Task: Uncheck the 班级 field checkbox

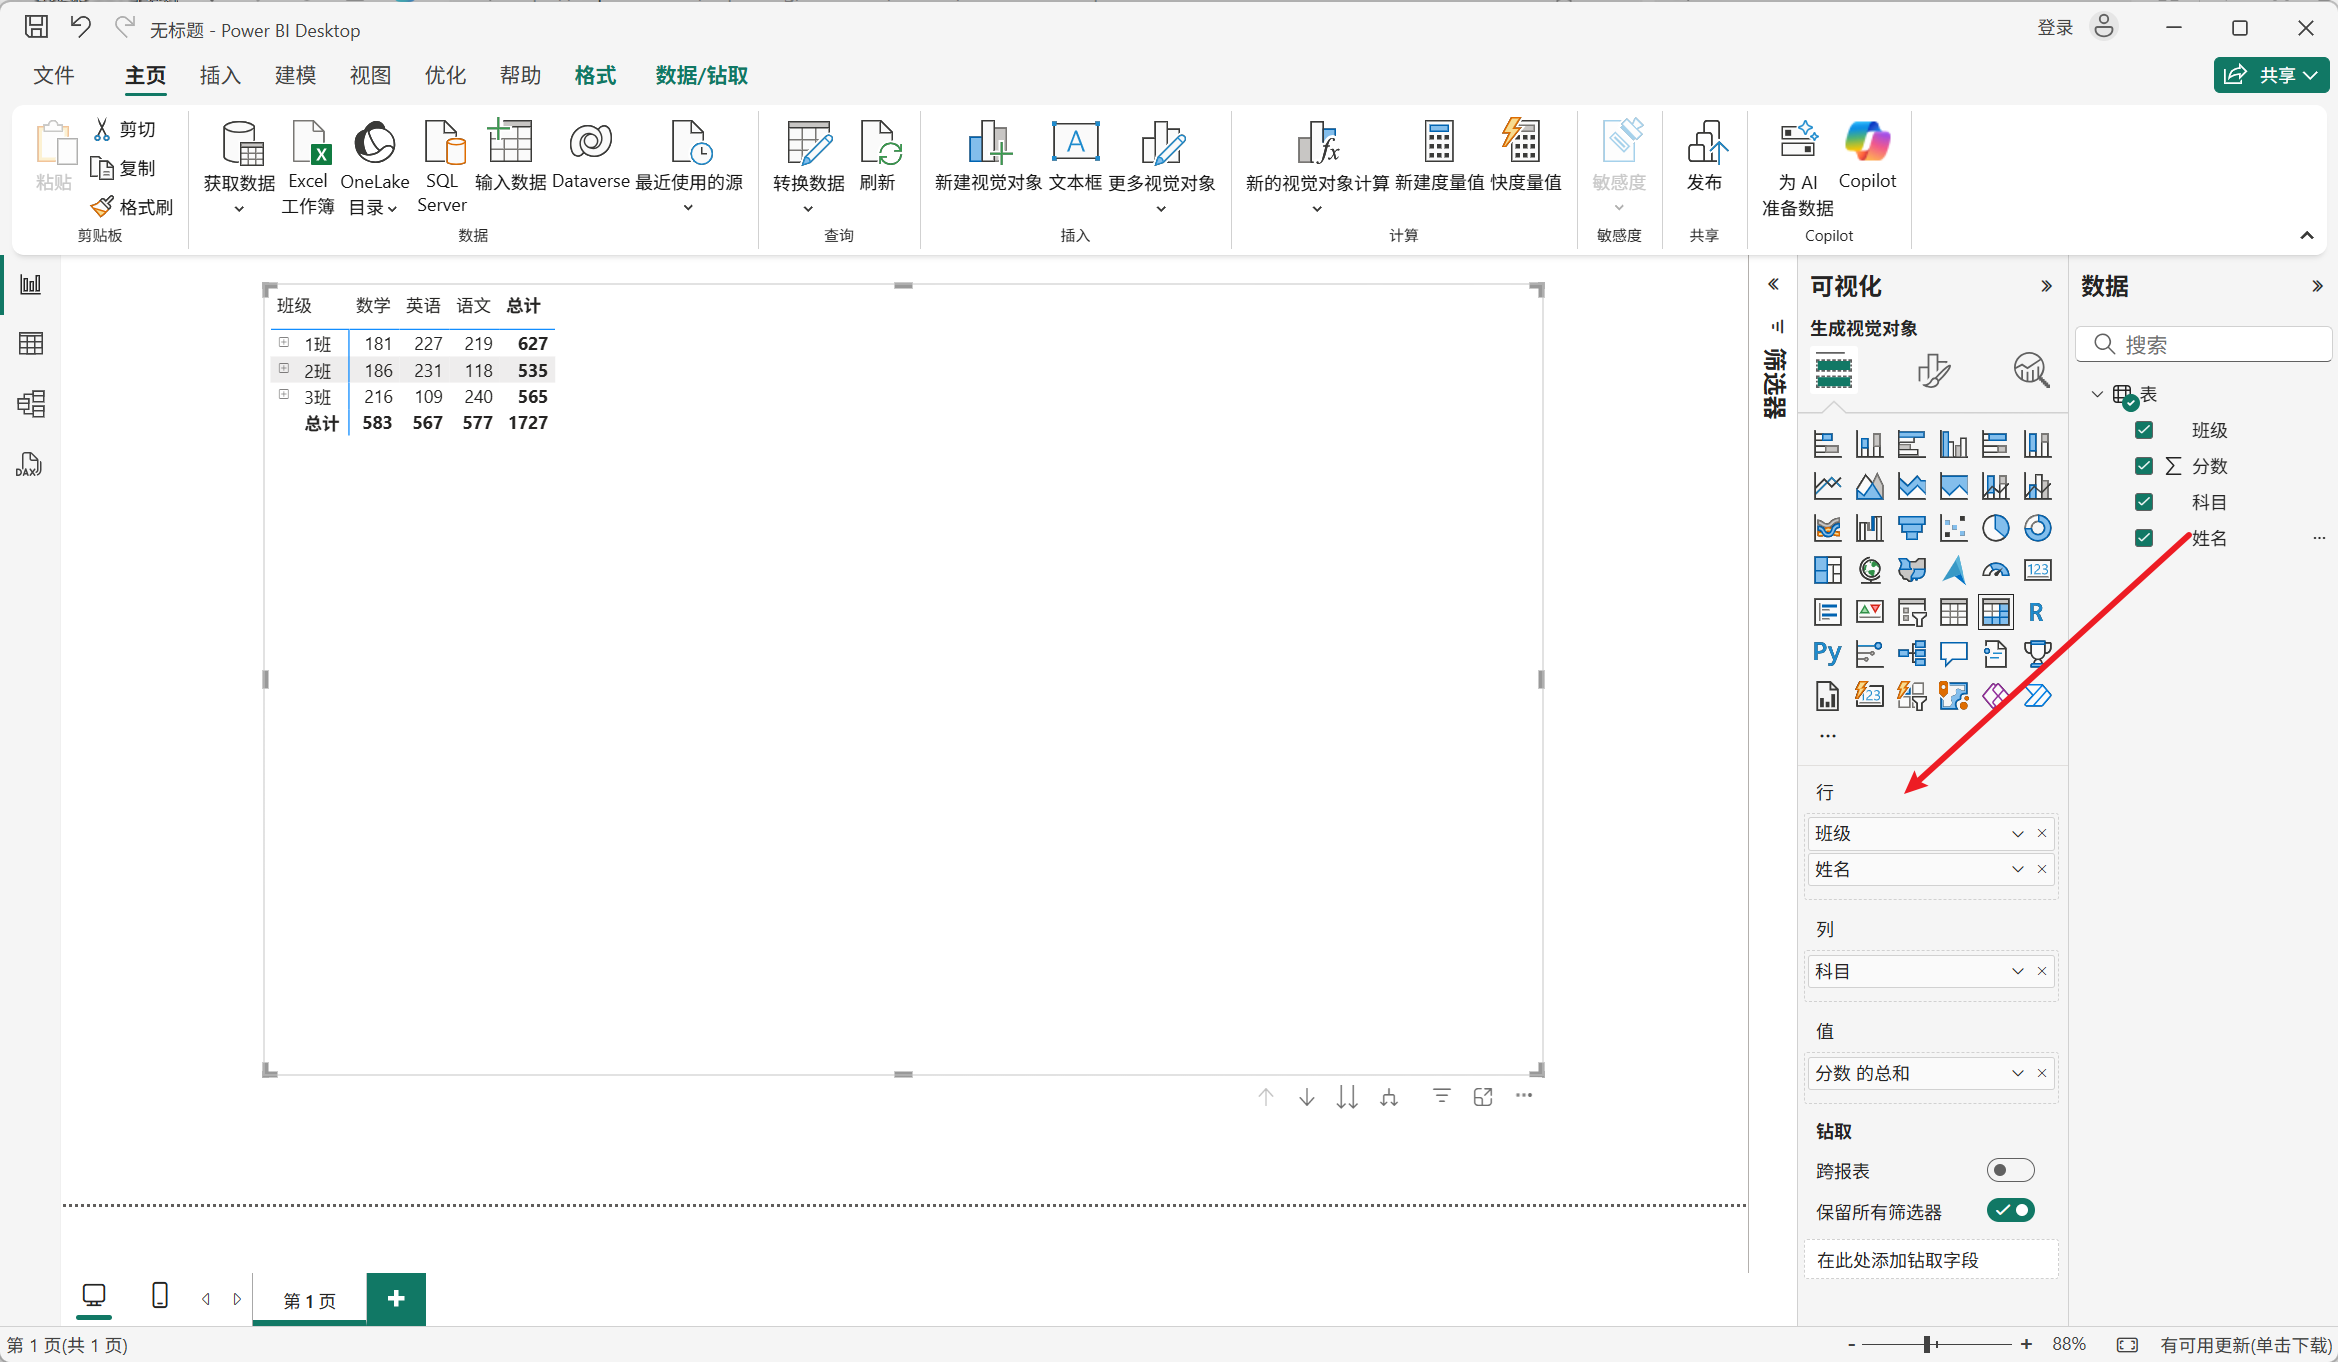Action: click(2143, 430)
